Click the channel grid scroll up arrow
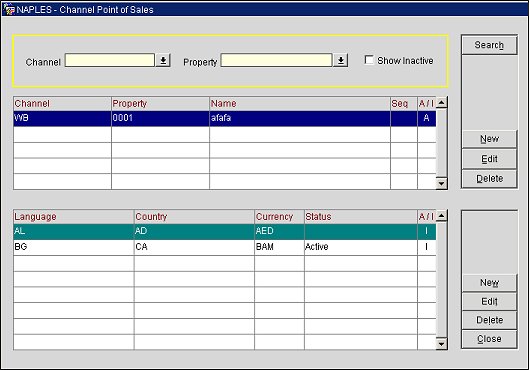 pyautogui.click(x=442, y=102)
